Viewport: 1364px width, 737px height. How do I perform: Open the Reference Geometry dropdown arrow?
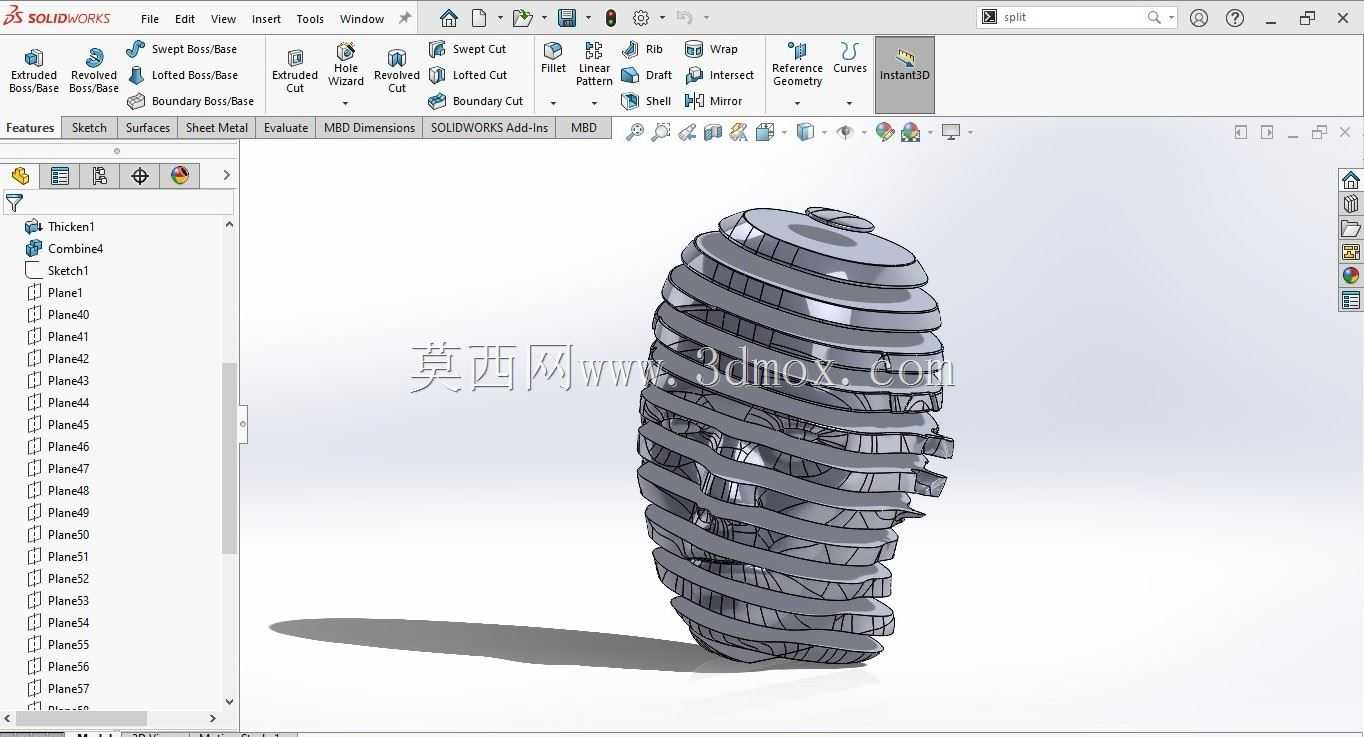(797, 103)
